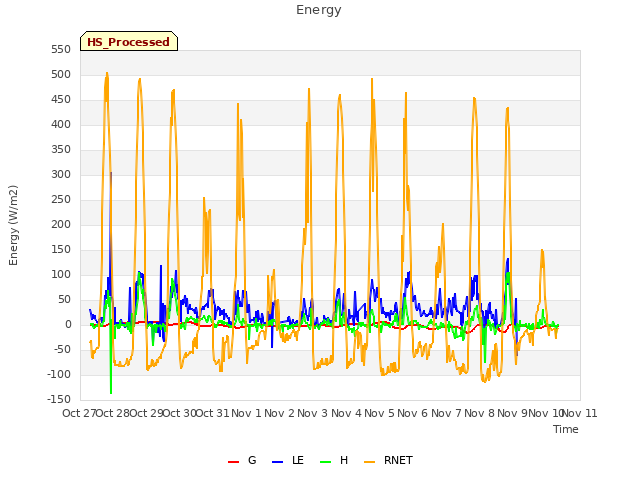The image size is (640, 480).
Task: Click the -150 y-axis tick label
Action: 59,399
